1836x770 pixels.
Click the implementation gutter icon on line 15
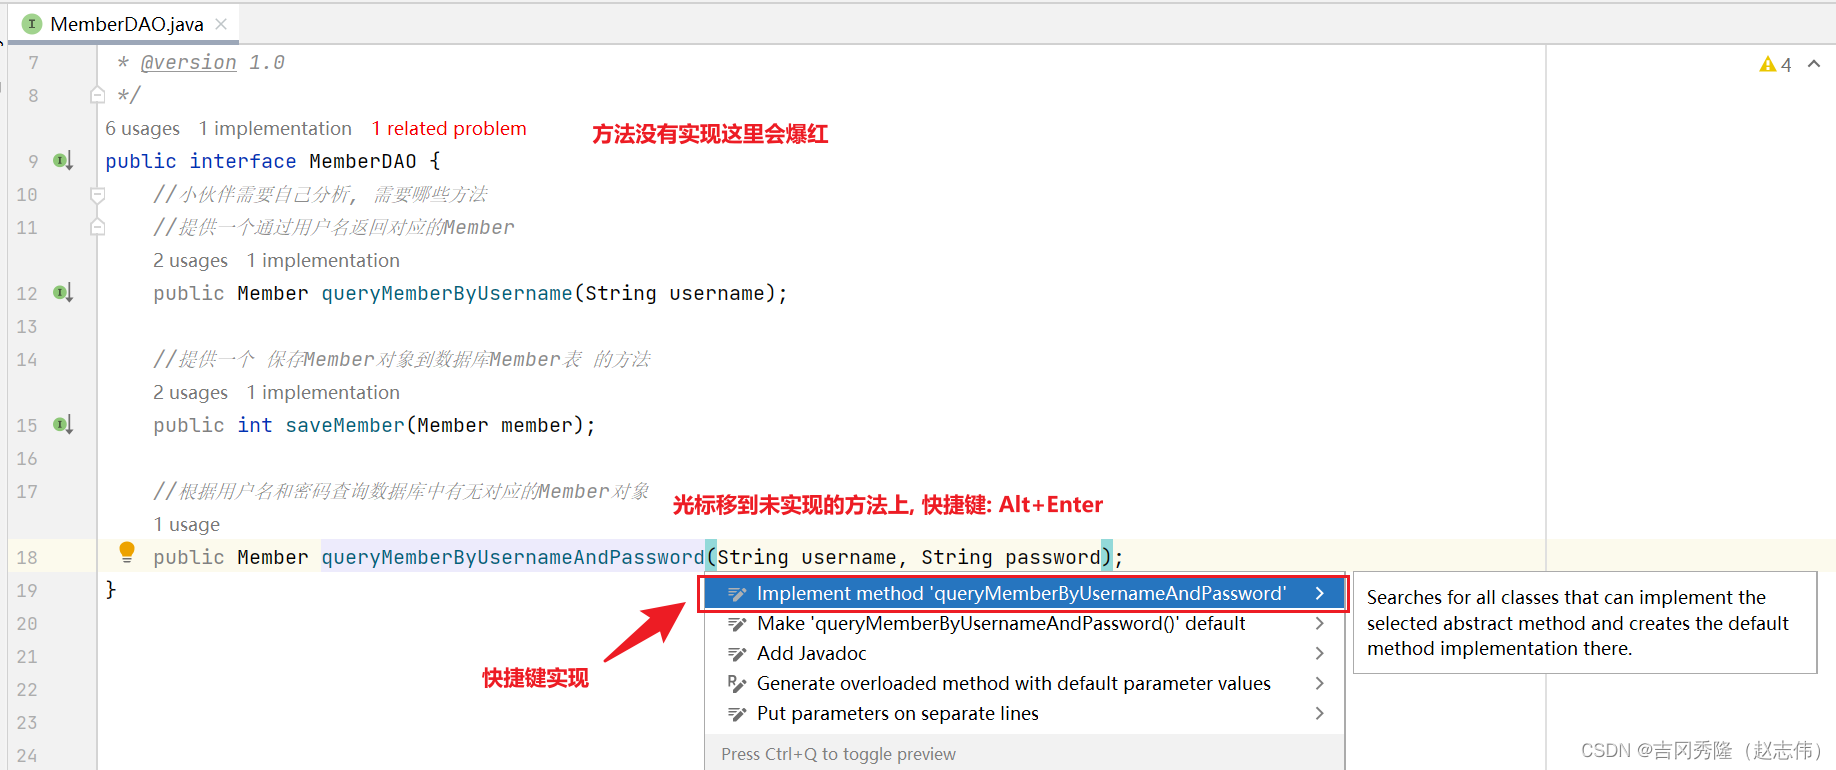63,425
